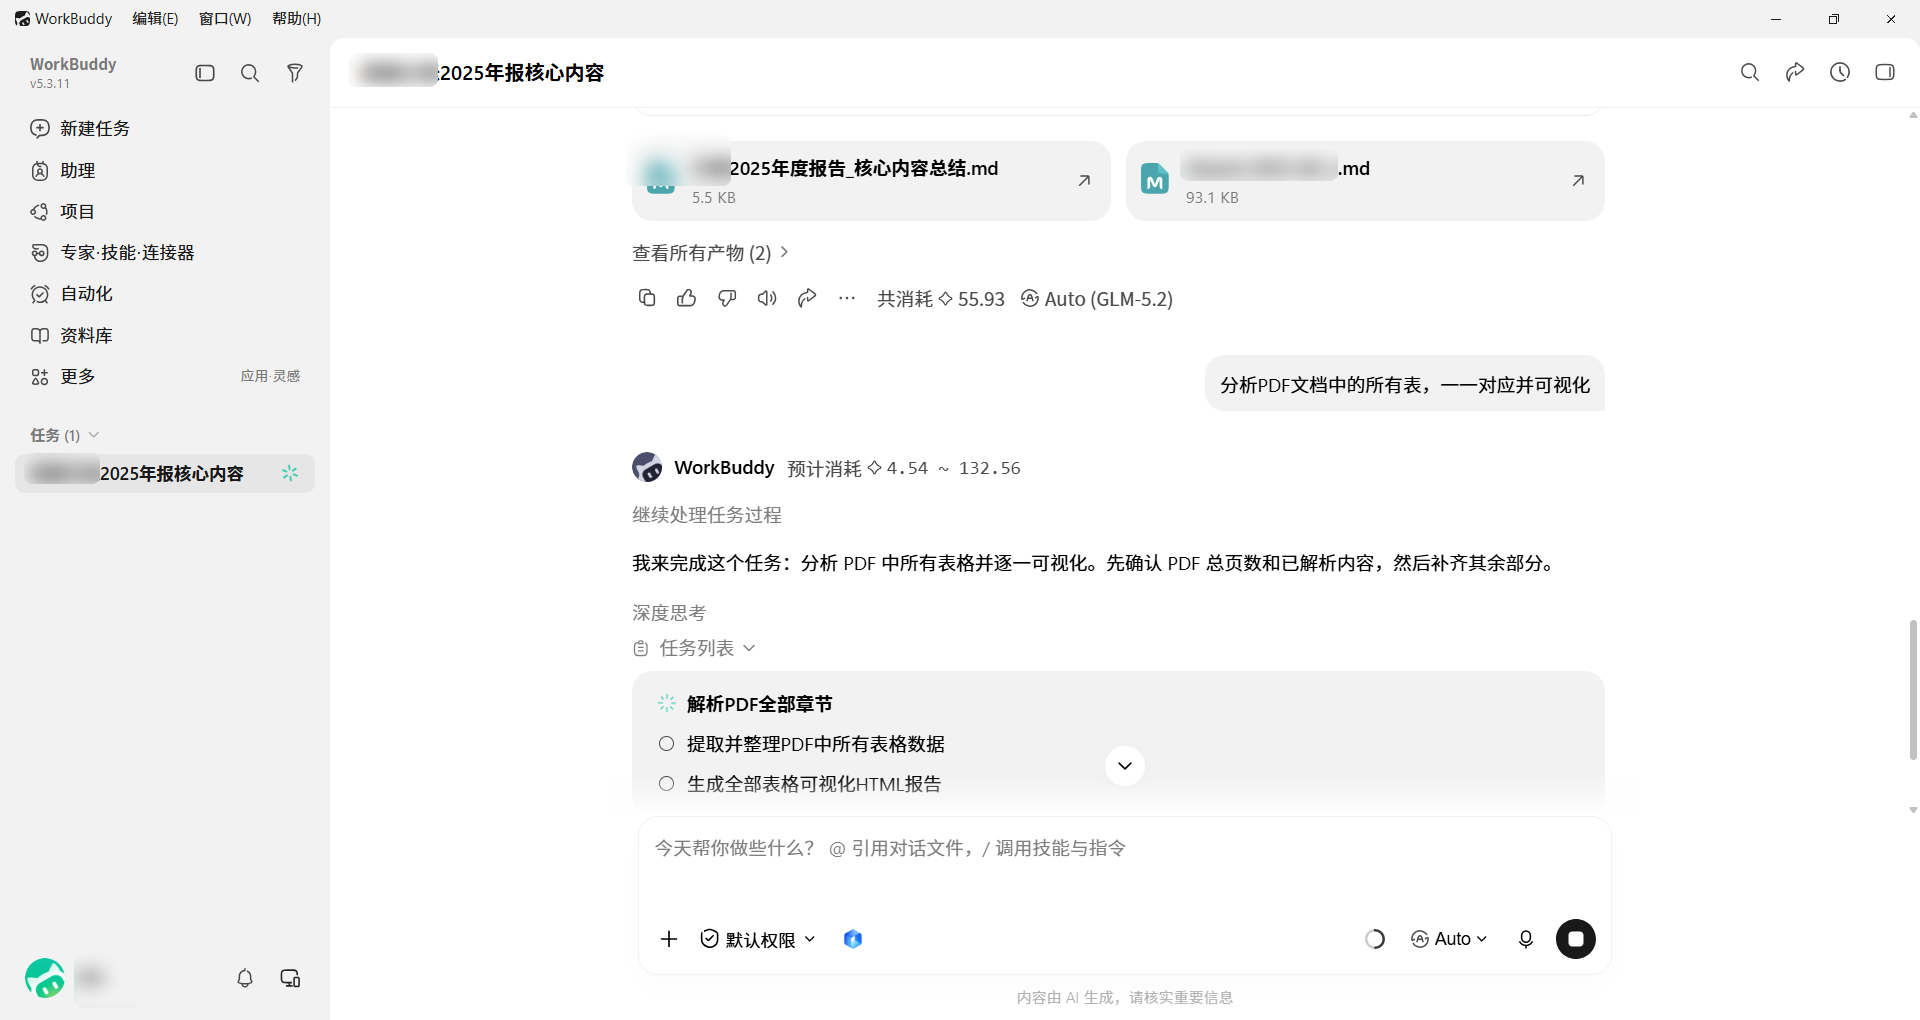1920x1020 pixels.
Task: Give the response a thumbs down
Action: [x=727, y=298]
